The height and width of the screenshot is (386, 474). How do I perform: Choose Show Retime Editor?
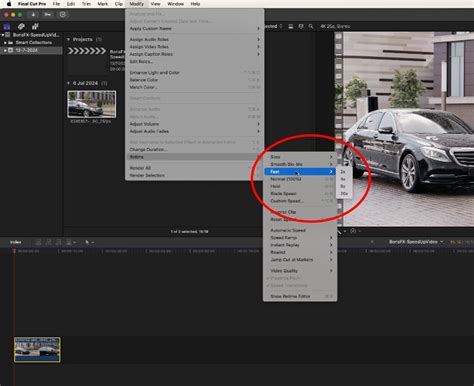(300, 296)
